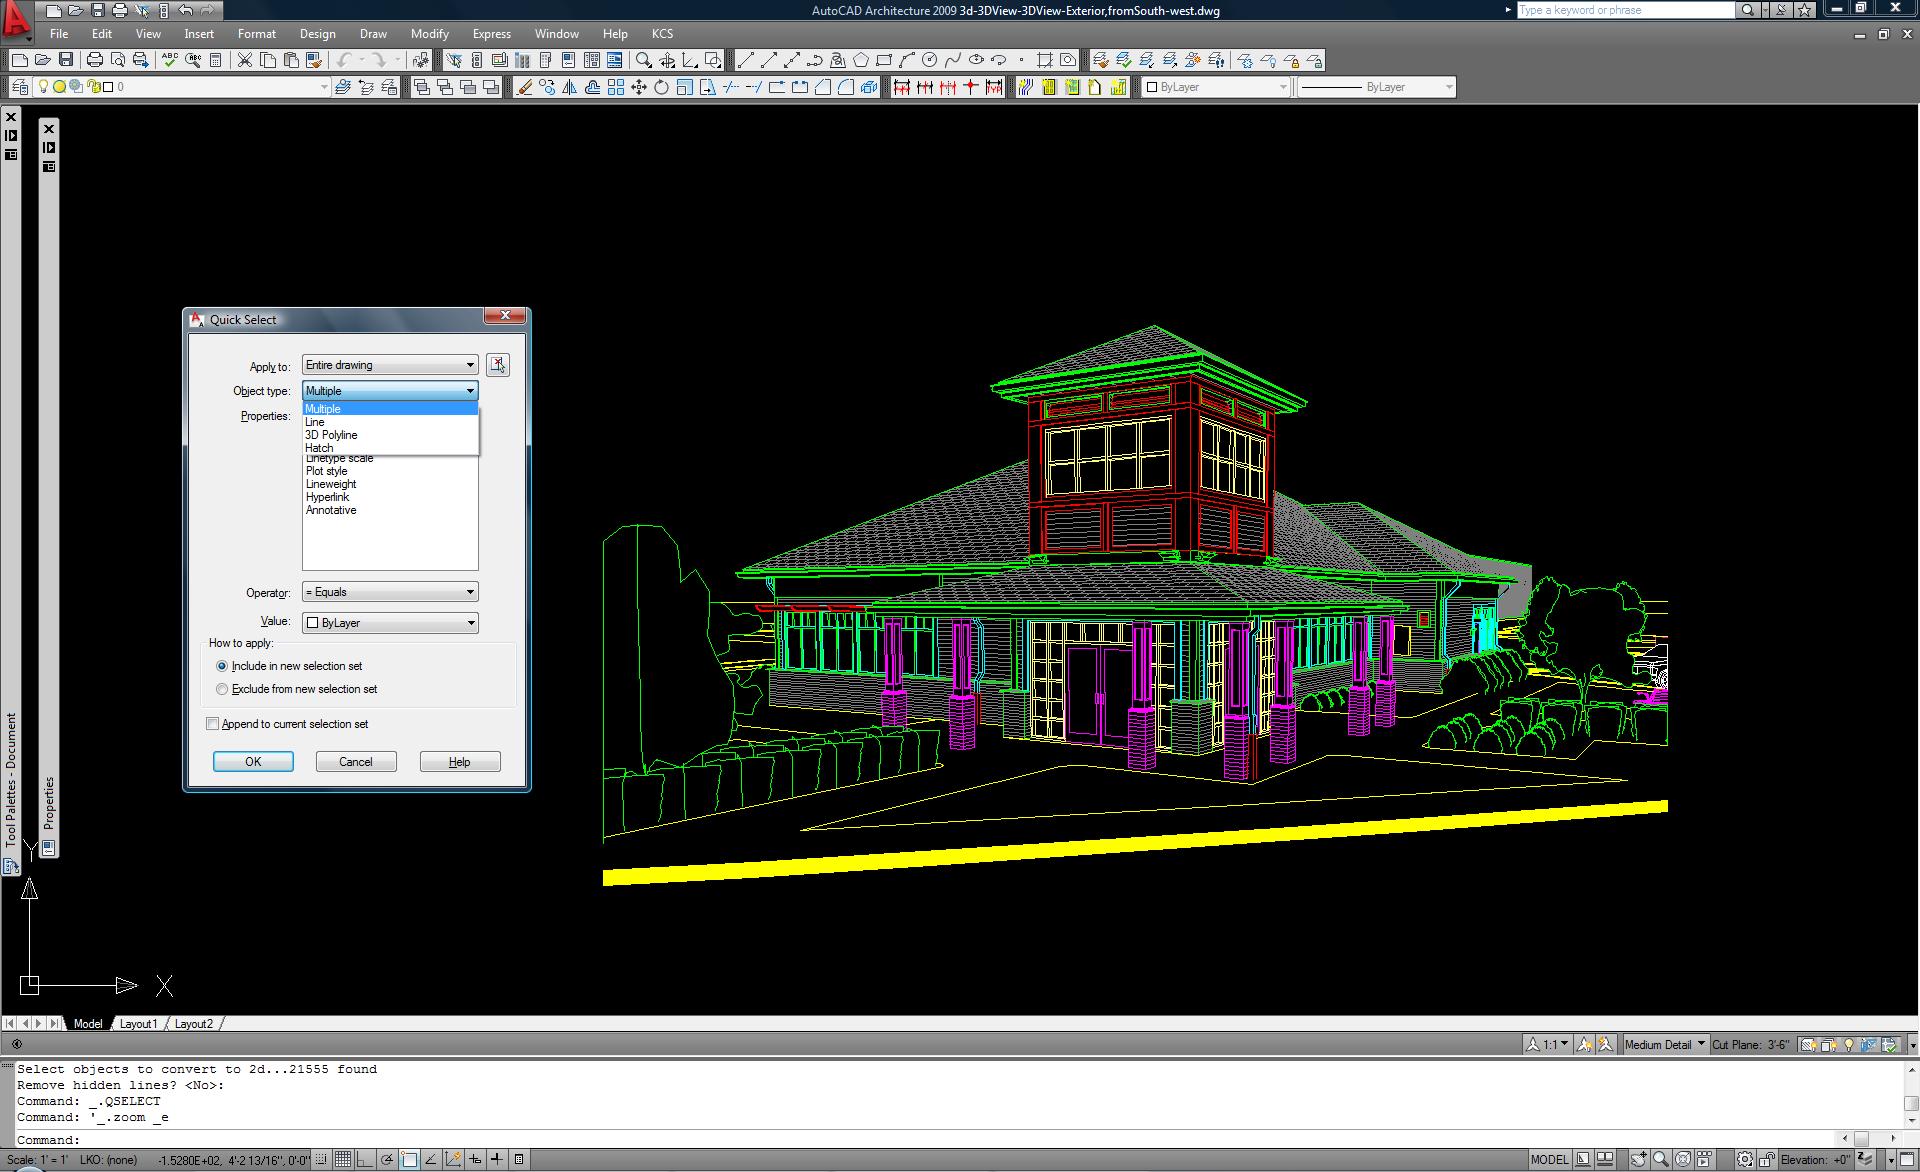Click the Select Objects button in Quick Select

(498, 365)
